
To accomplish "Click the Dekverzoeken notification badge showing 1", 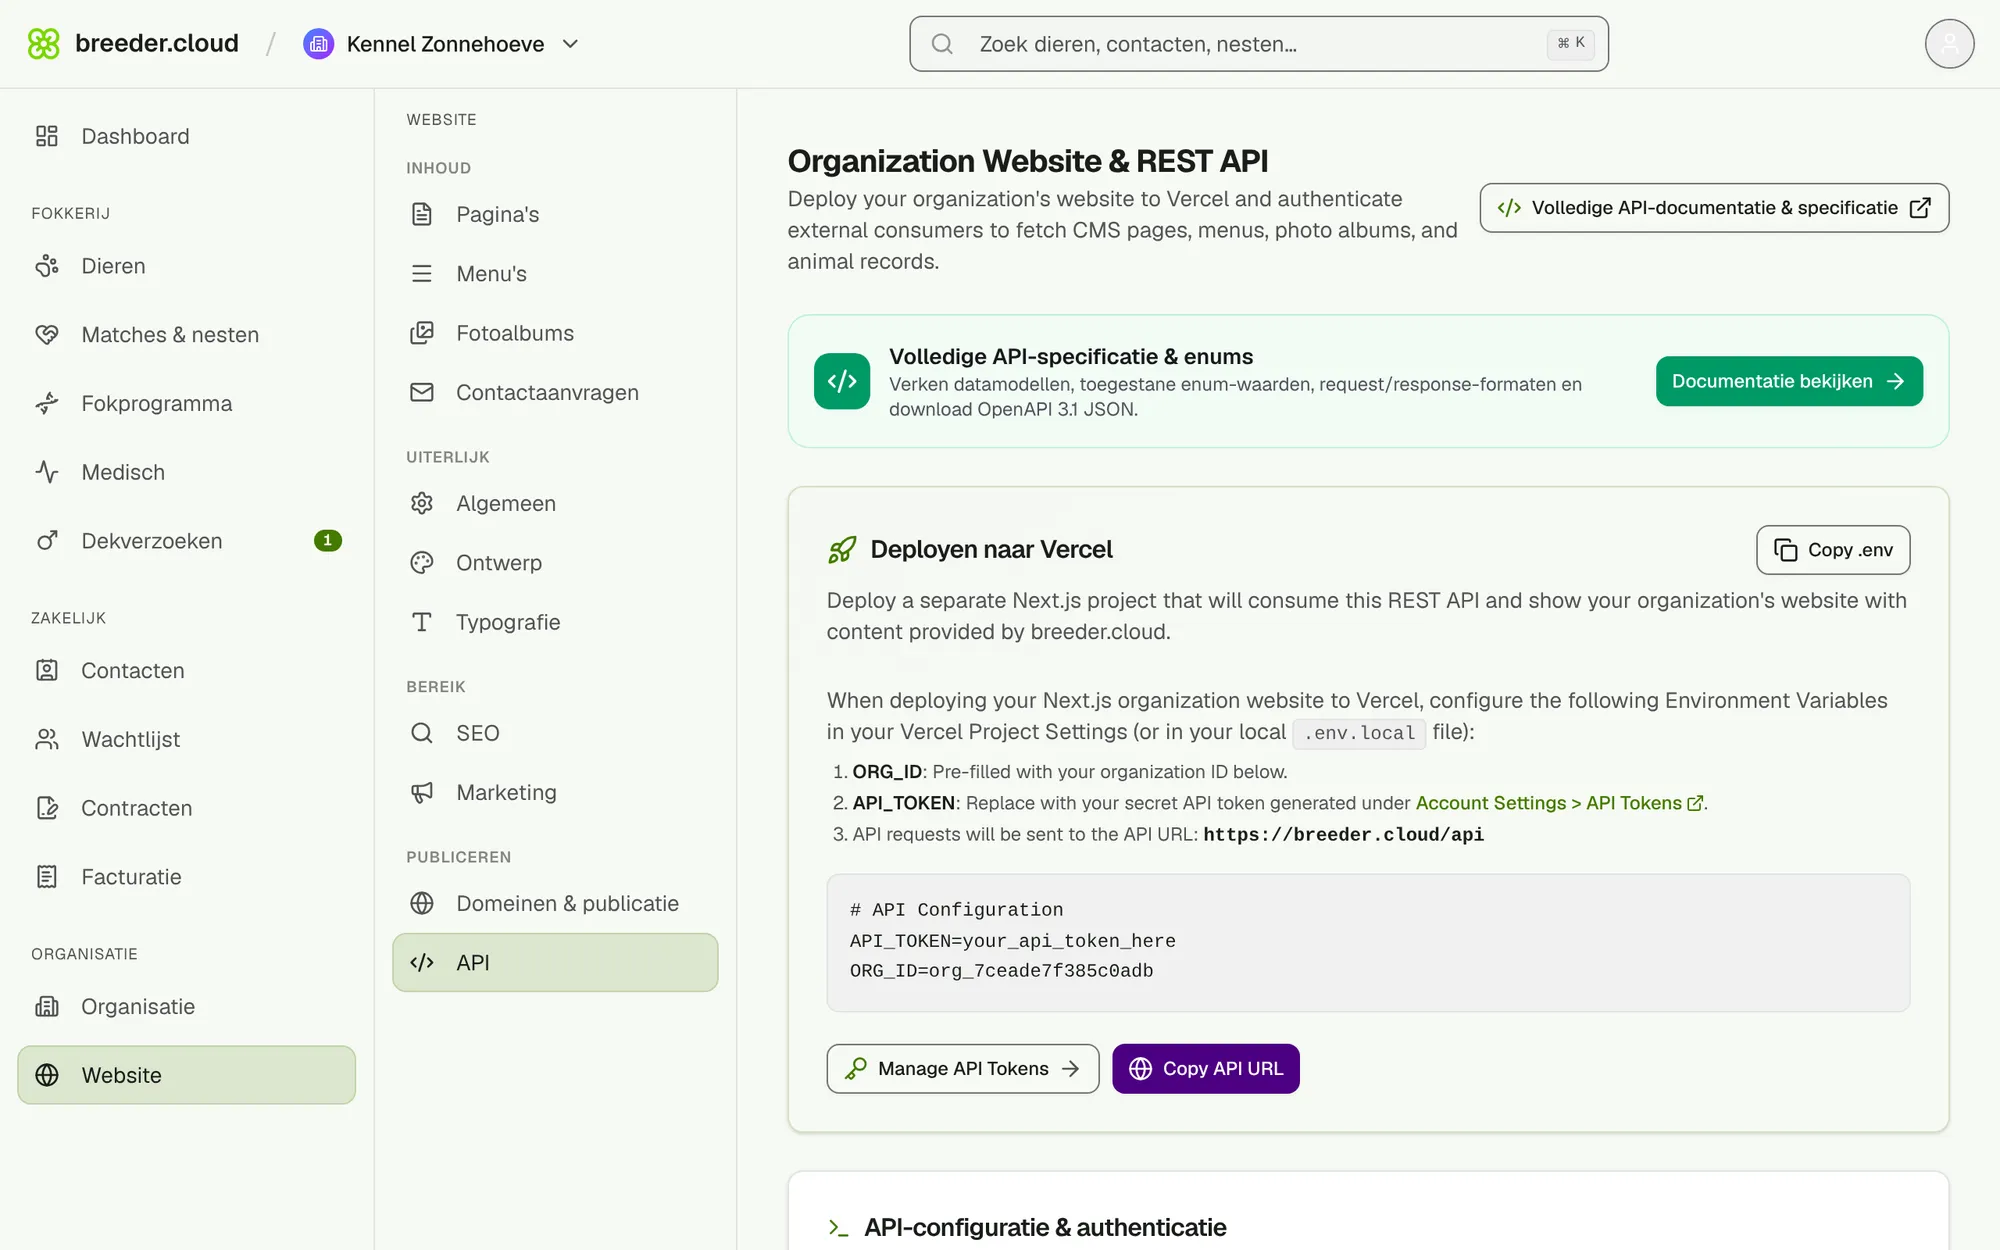I will point(328,540).
